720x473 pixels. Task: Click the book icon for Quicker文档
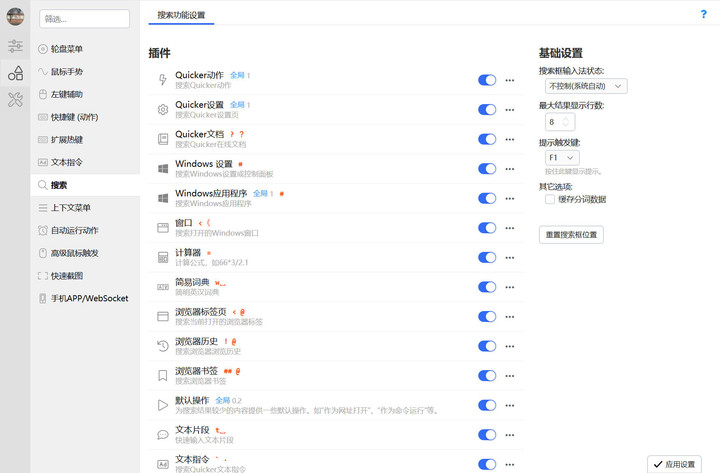tap(163, 139)
